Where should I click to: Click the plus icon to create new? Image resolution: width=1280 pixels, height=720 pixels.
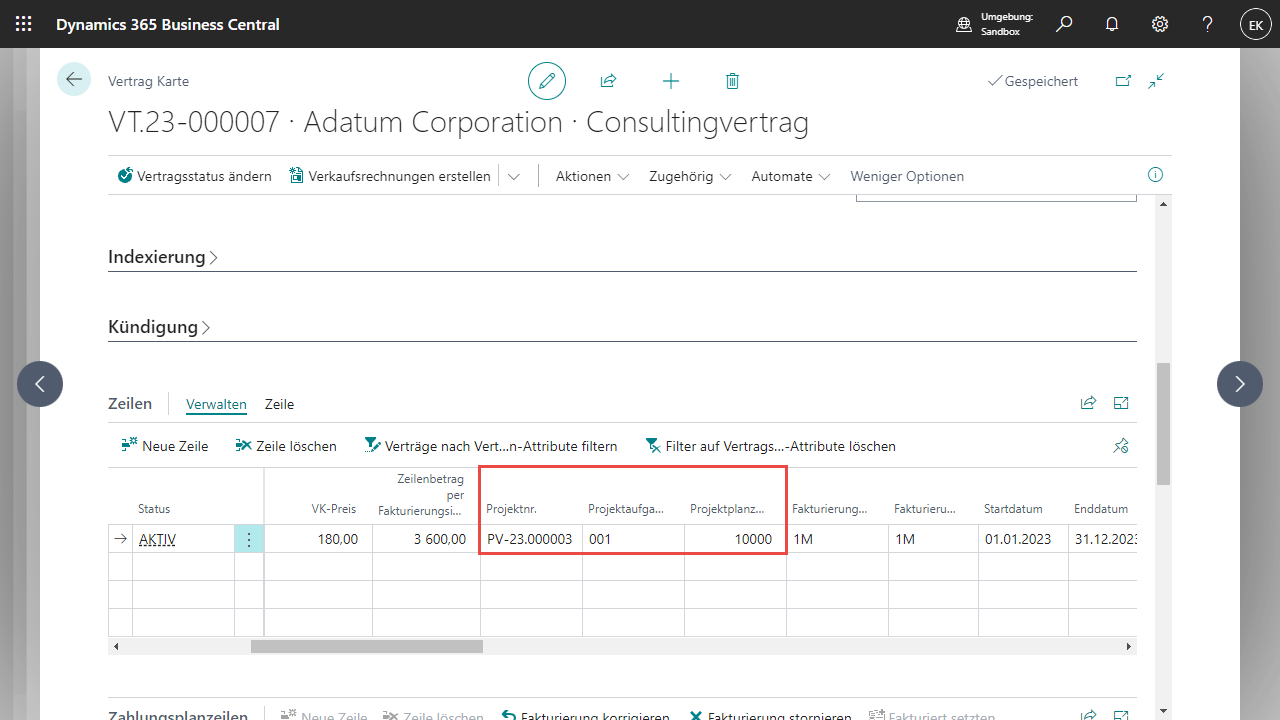[x=671, y=81]
